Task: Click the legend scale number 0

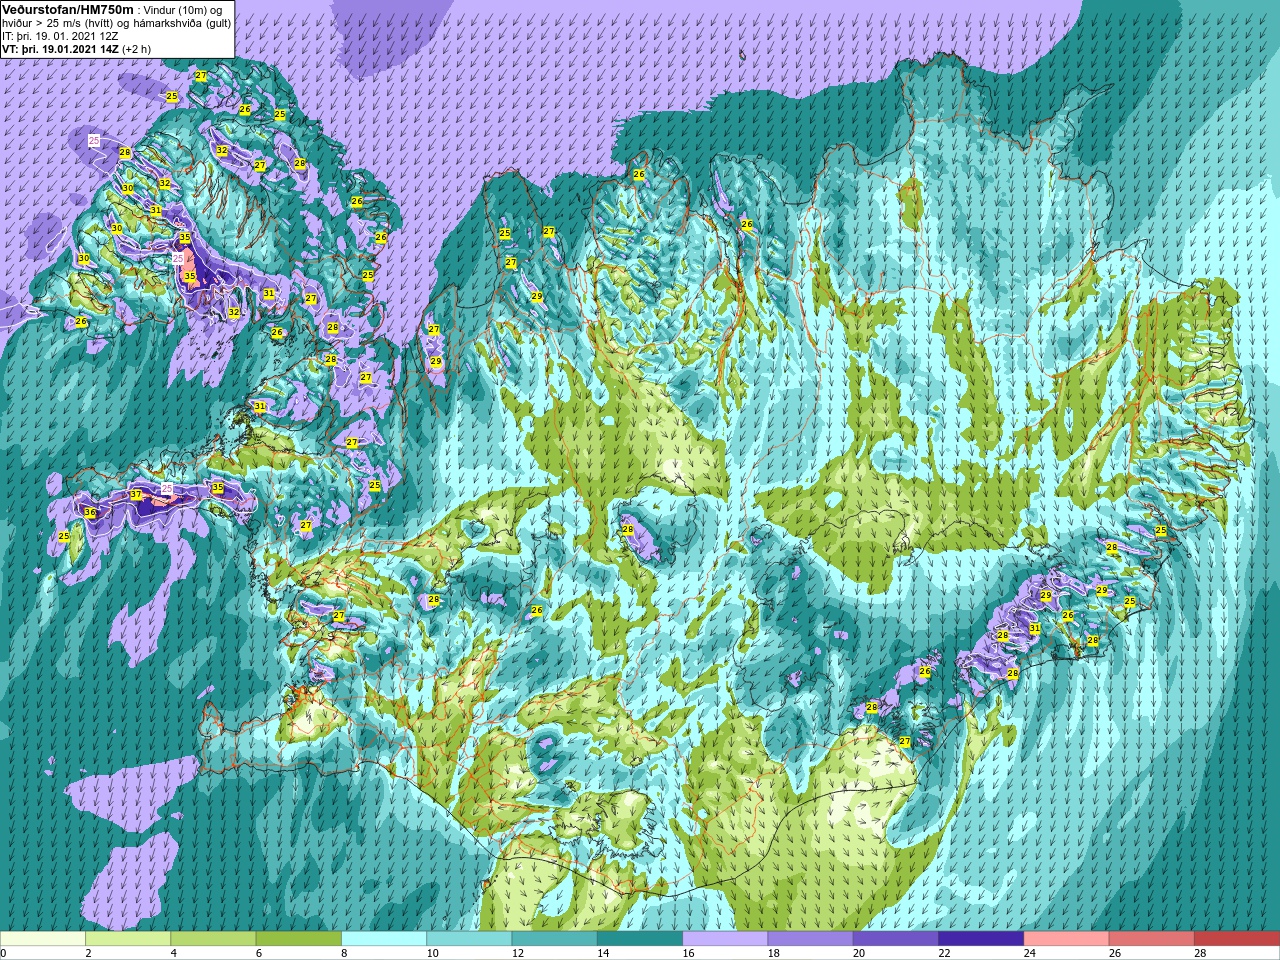Action: pos(4,953)
